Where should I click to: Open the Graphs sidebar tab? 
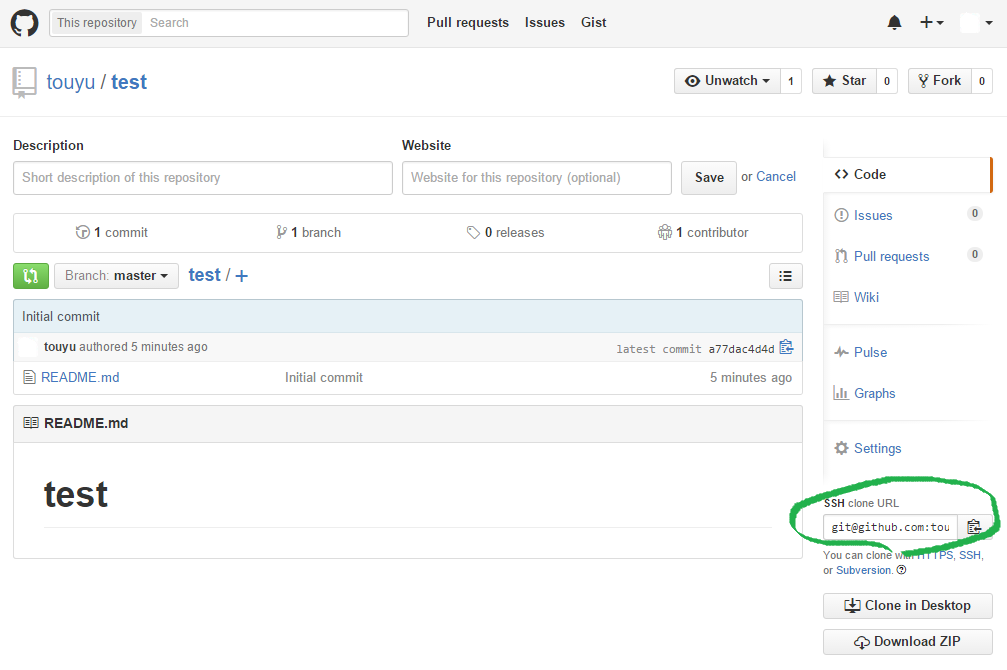pos(907,393)
